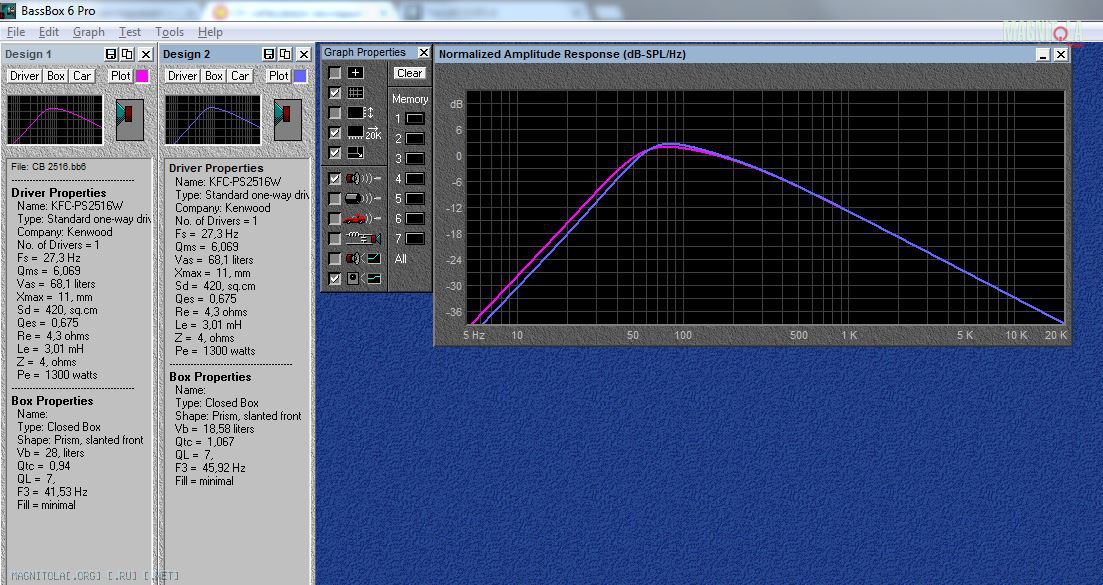
Task: Open the File menu
Action: click(x=15, y=32)
